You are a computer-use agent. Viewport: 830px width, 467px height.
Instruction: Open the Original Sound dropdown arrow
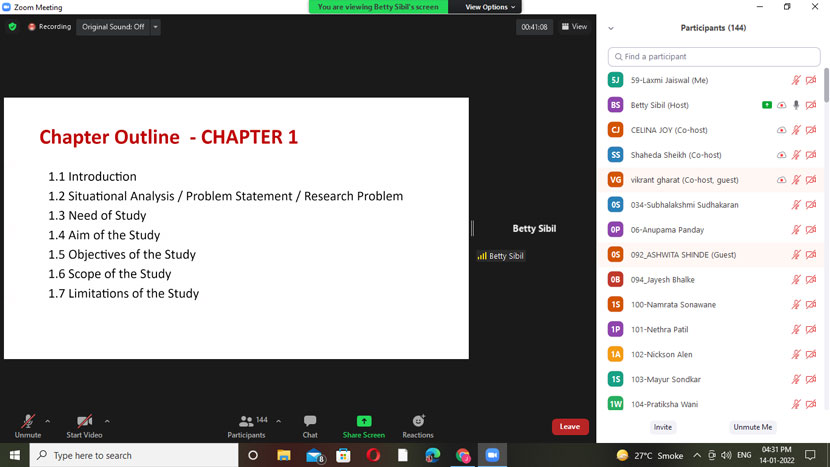pyautogui.click(x=155, y=27)
